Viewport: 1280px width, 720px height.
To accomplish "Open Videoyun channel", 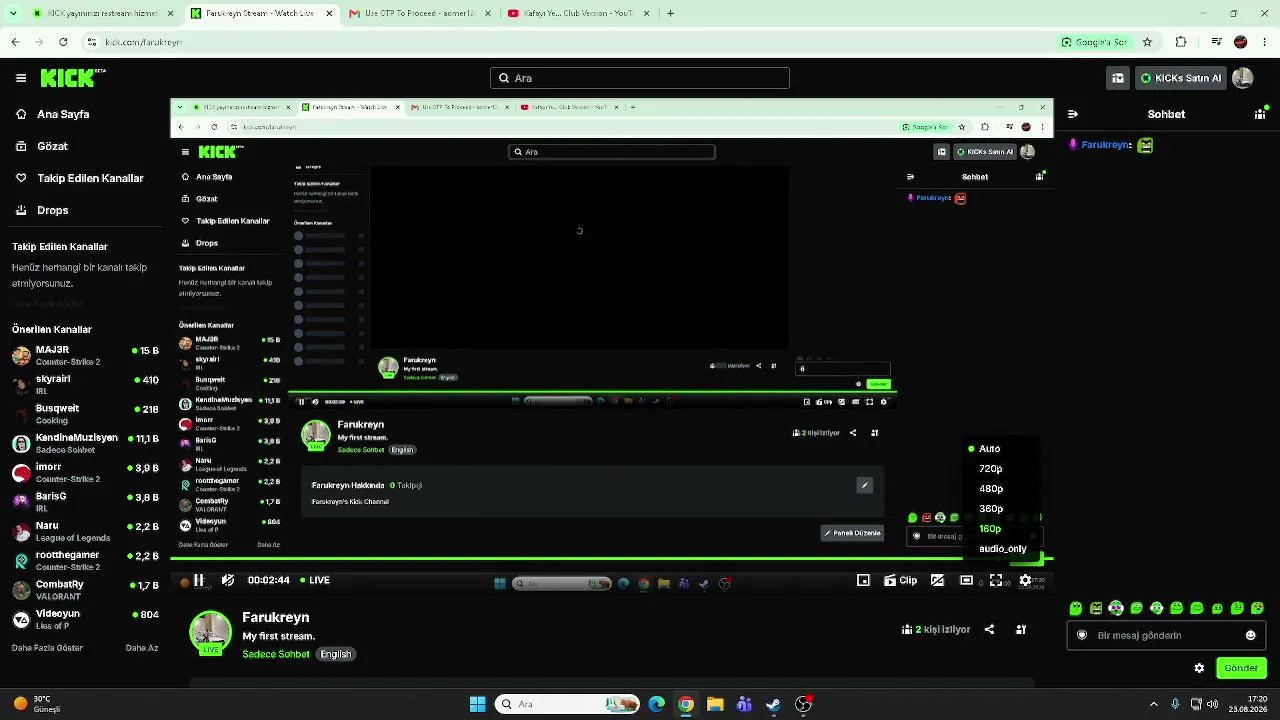I will point(85,619).
